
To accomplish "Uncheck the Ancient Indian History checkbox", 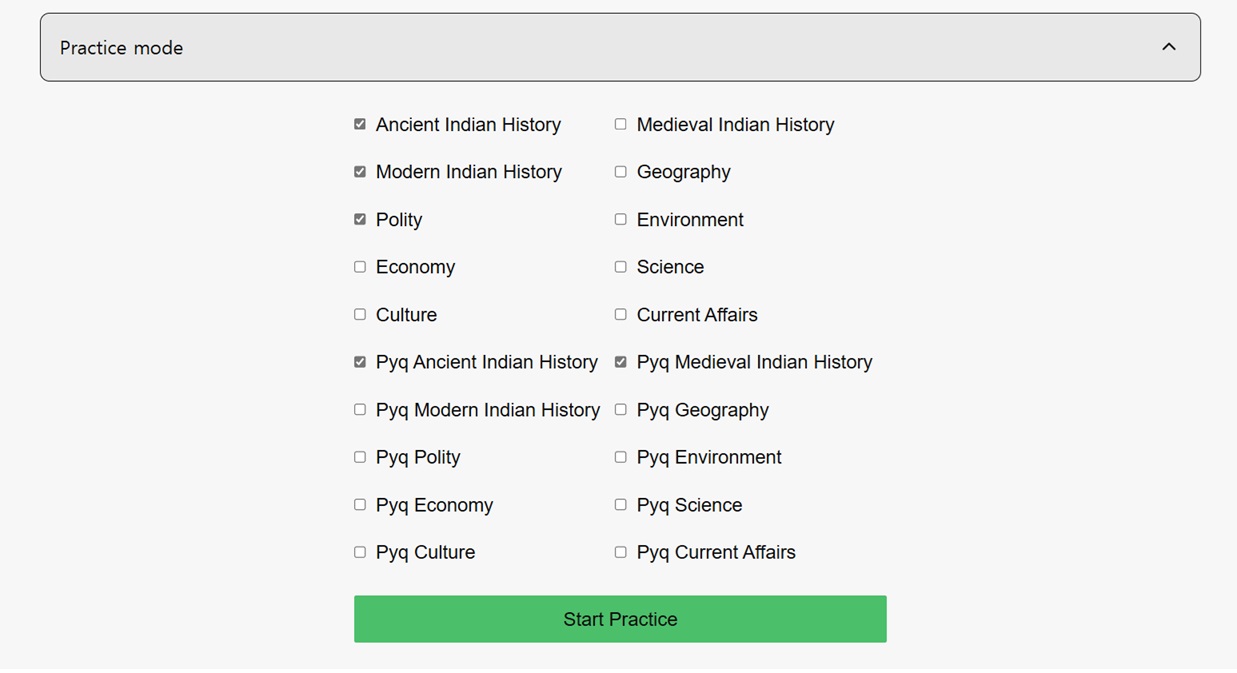I will coord(360,124).
